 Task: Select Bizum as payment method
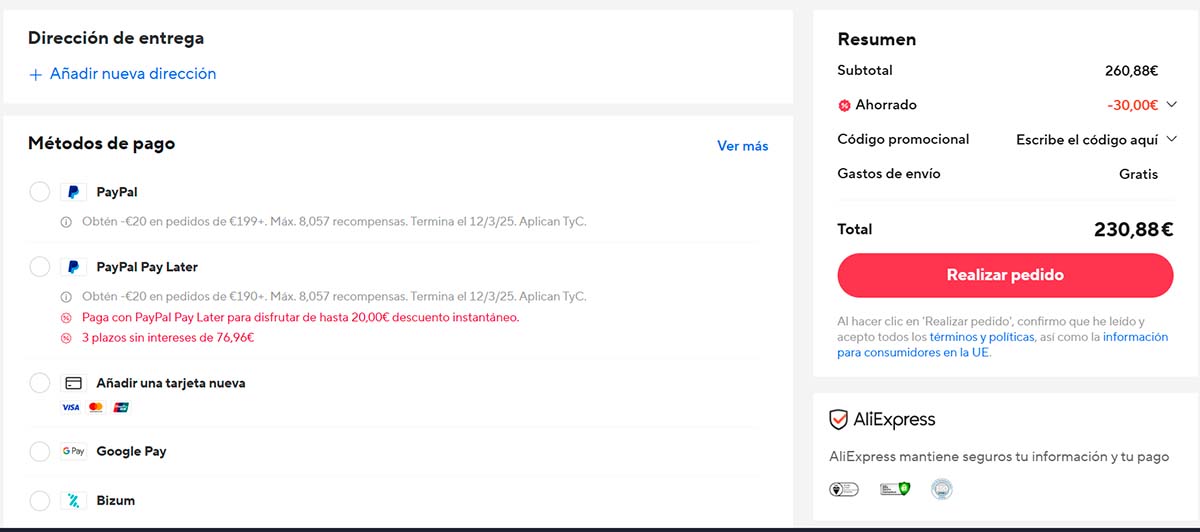point(40,500)
